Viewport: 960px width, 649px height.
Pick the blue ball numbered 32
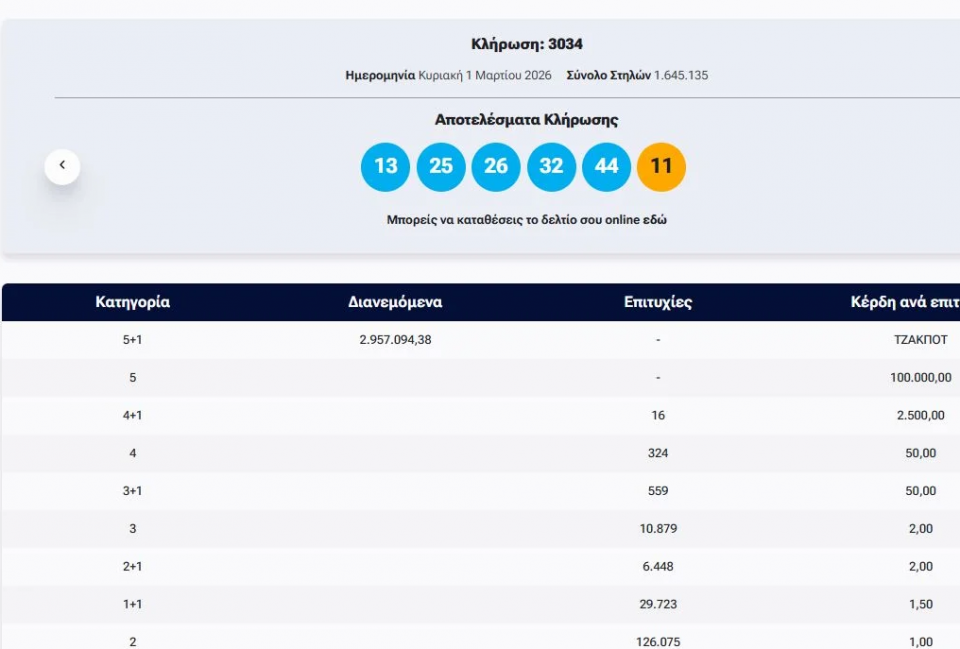[551, 167]
